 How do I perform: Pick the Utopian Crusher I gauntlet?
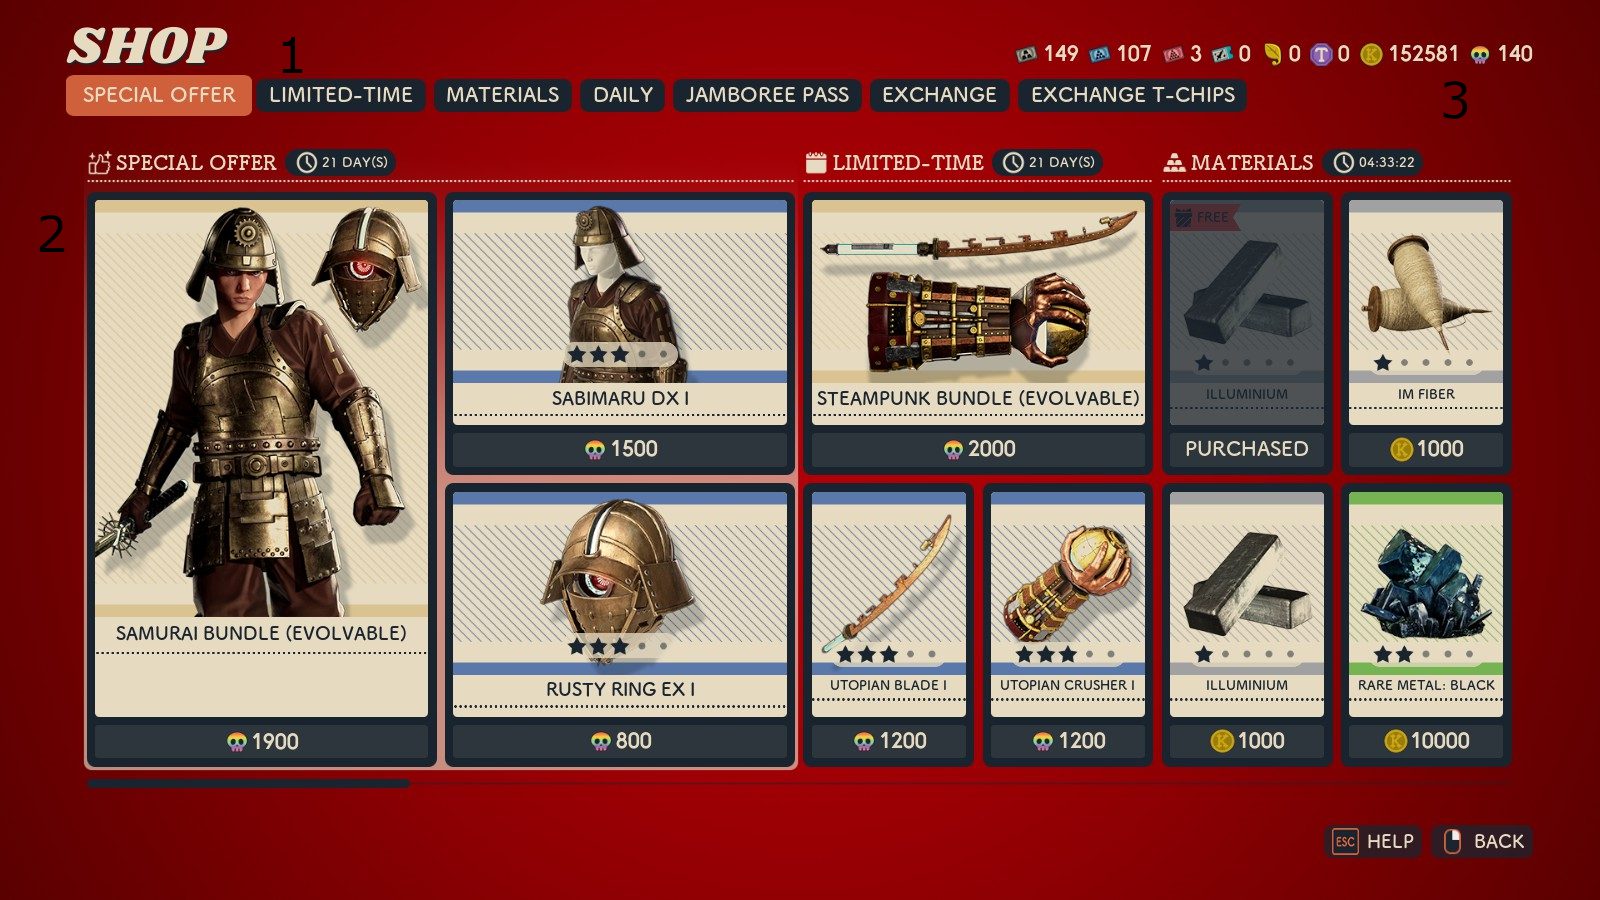(x=1068, y=626)
